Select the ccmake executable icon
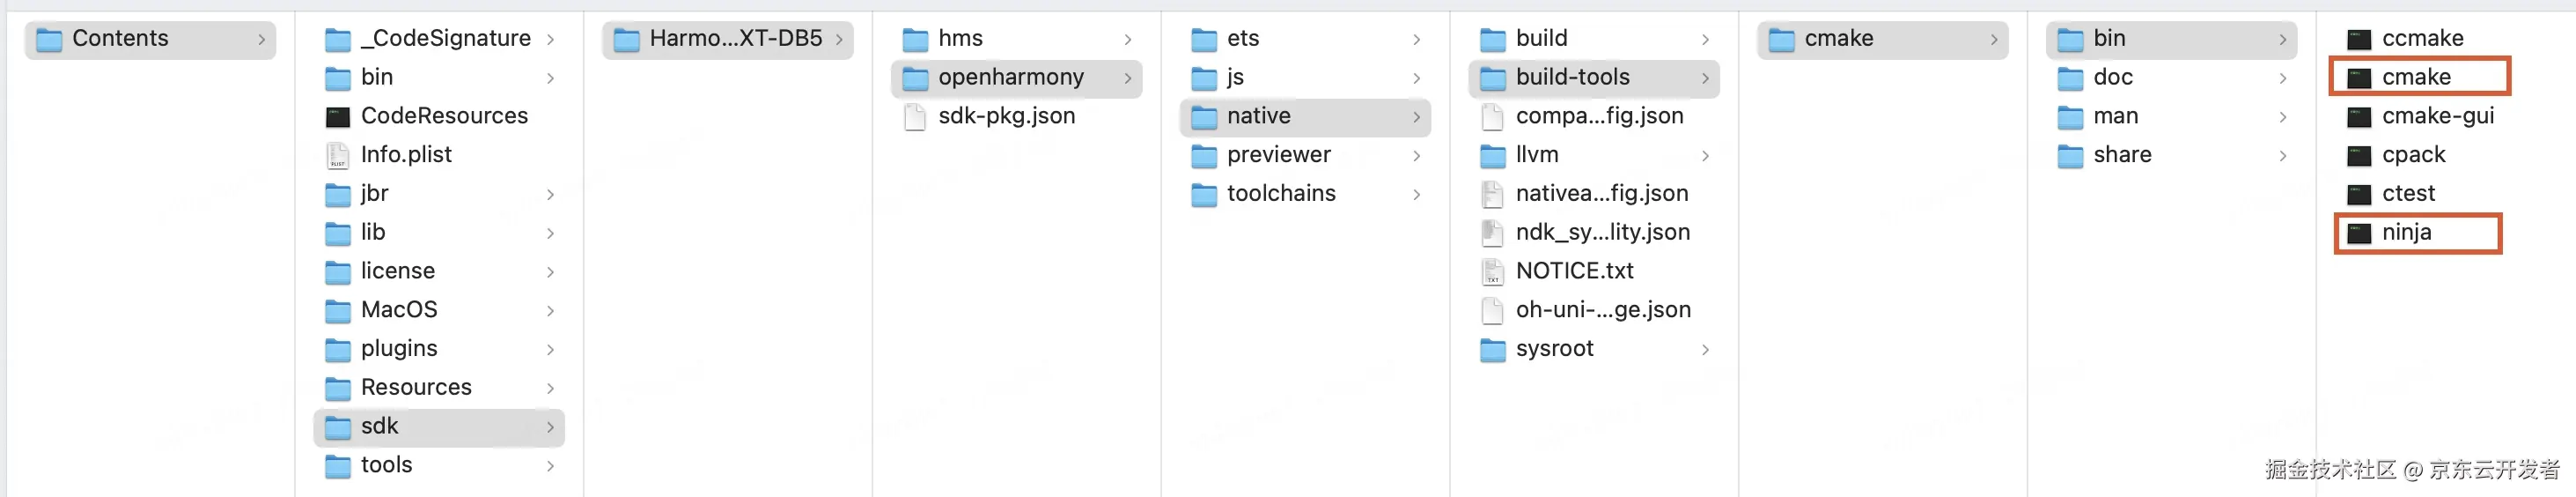 point(2359,39)
